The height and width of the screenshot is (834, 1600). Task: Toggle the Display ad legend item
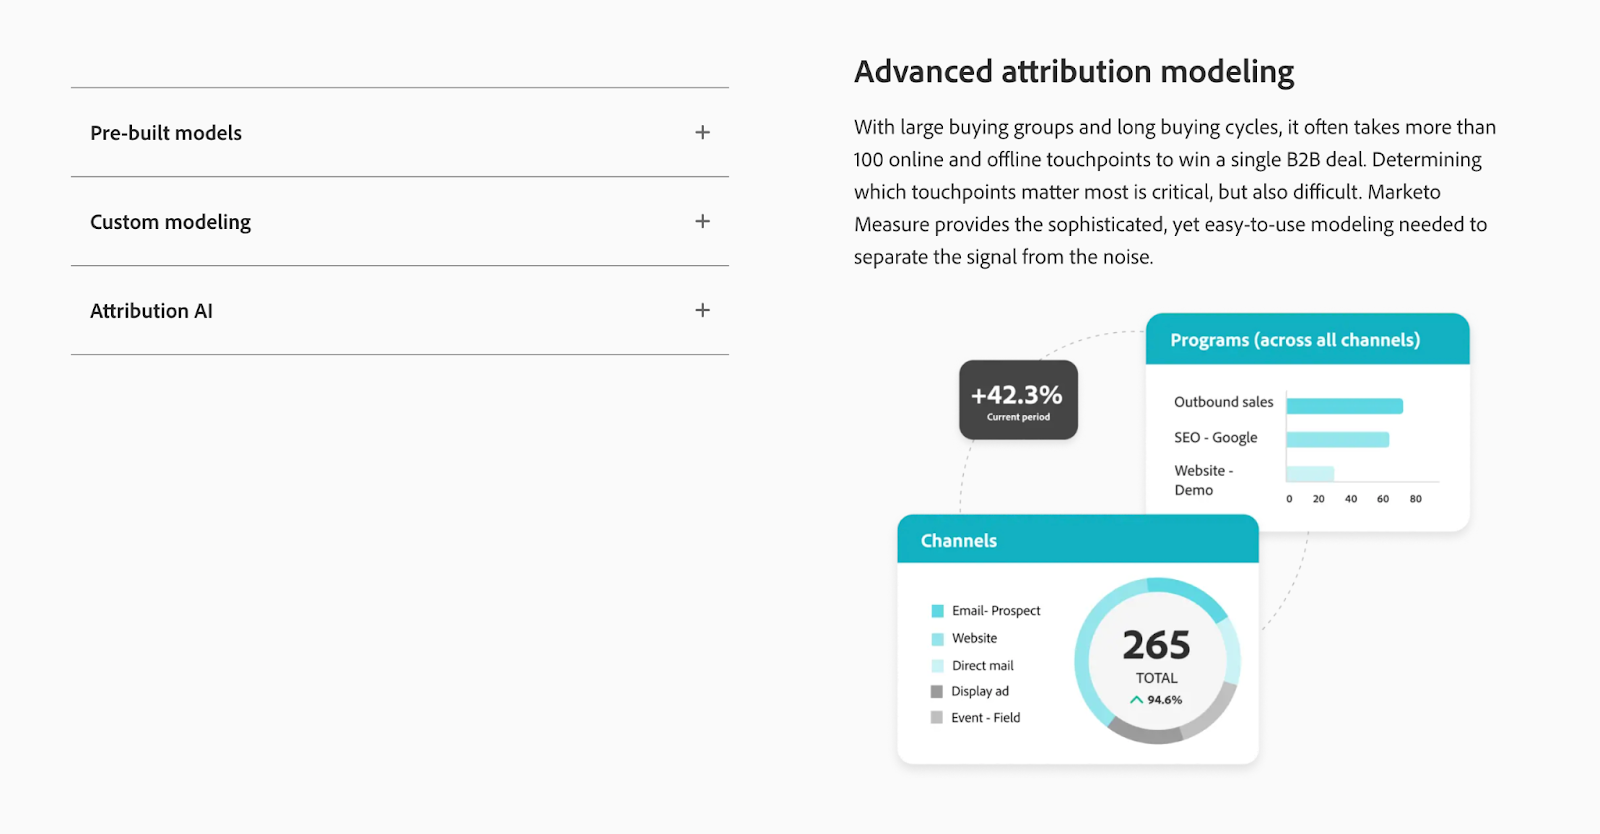(x=980, y=690)
